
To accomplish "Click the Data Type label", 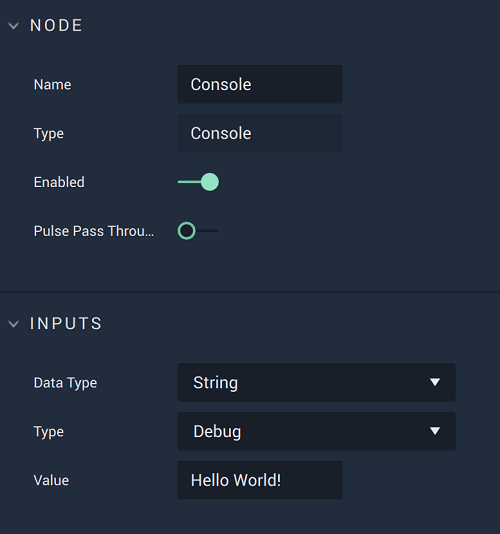I will click(x=65, y=383).
